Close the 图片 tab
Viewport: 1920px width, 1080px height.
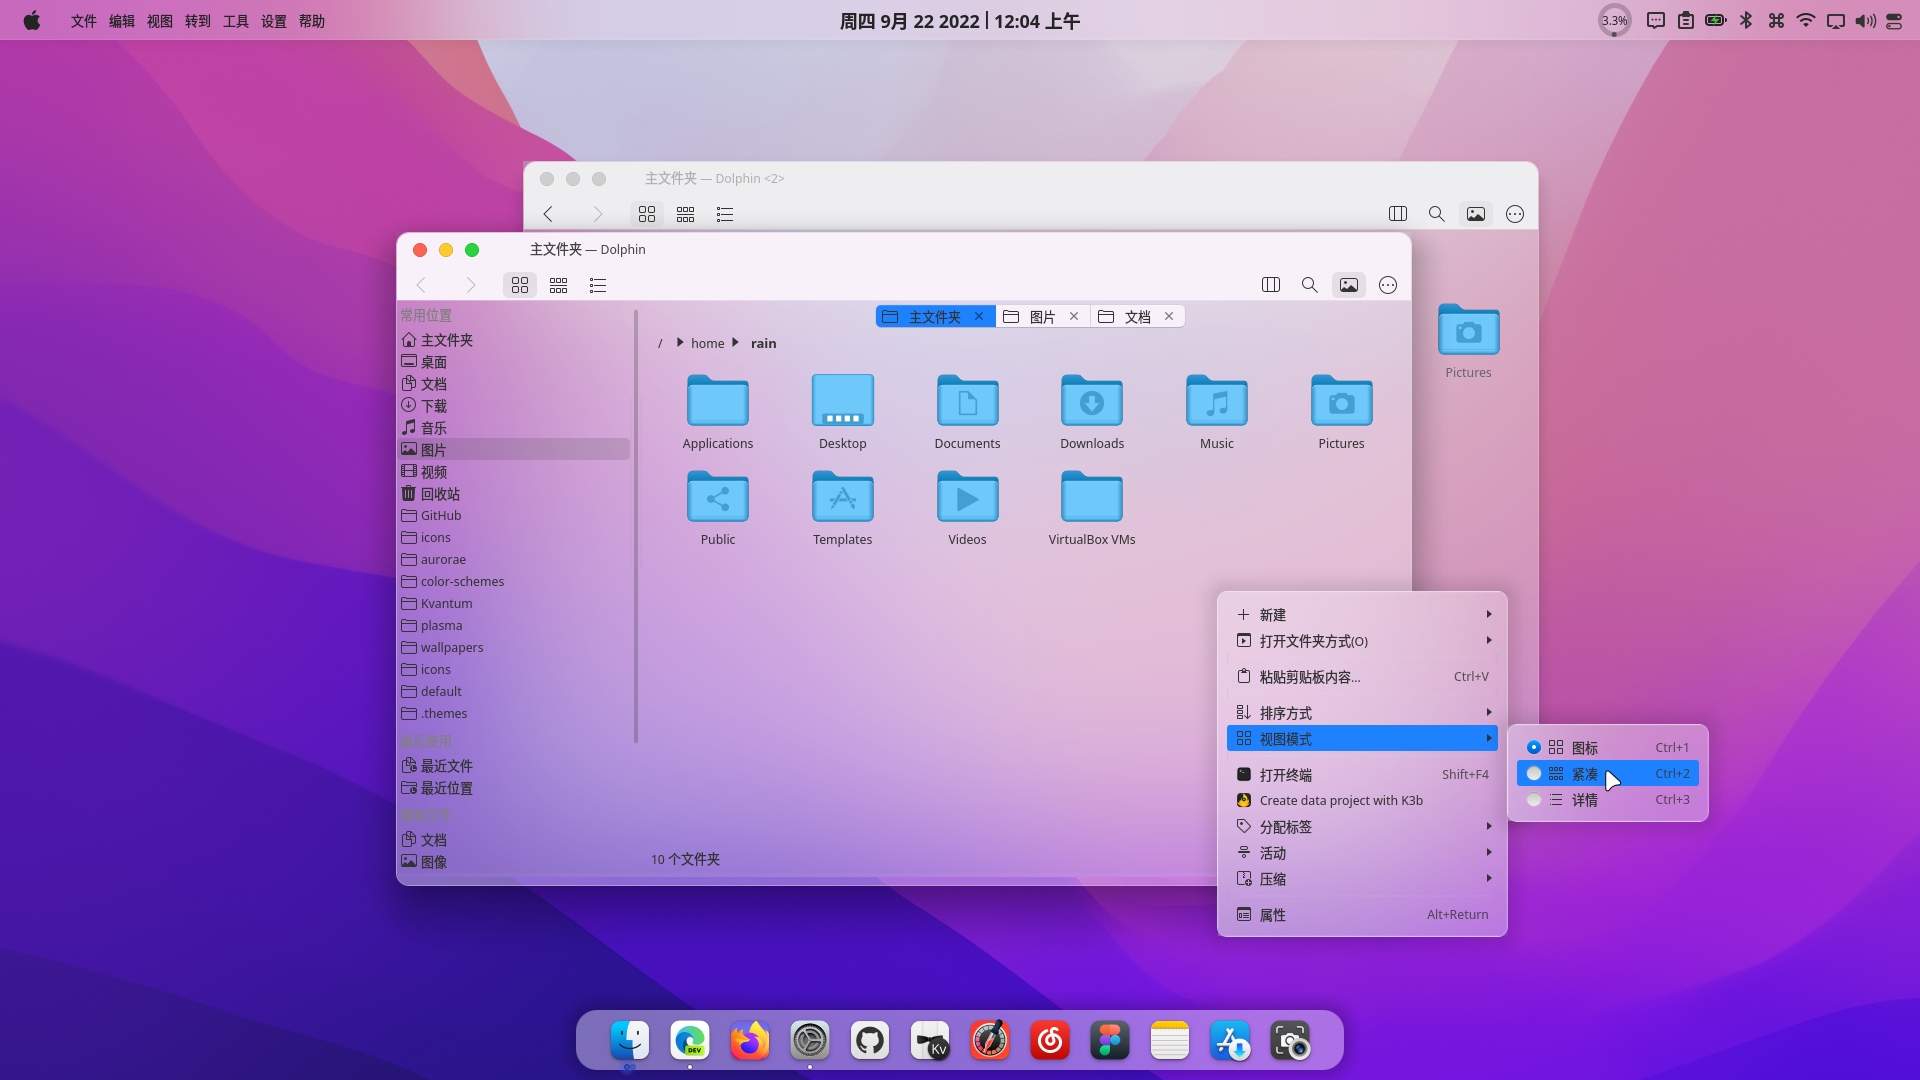(x=1074, y=316)
